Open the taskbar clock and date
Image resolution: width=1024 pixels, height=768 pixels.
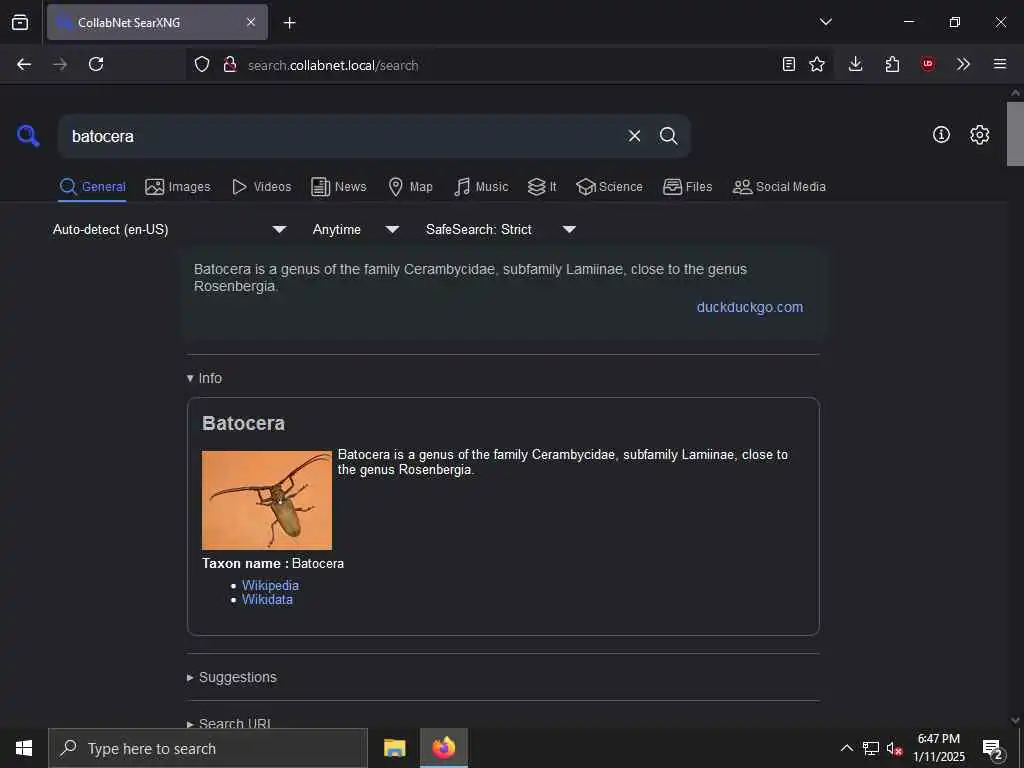click(x=938, y=748)
